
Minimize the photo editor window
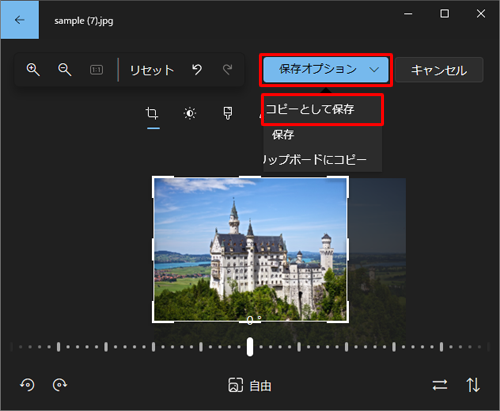(x=408, y=14)
